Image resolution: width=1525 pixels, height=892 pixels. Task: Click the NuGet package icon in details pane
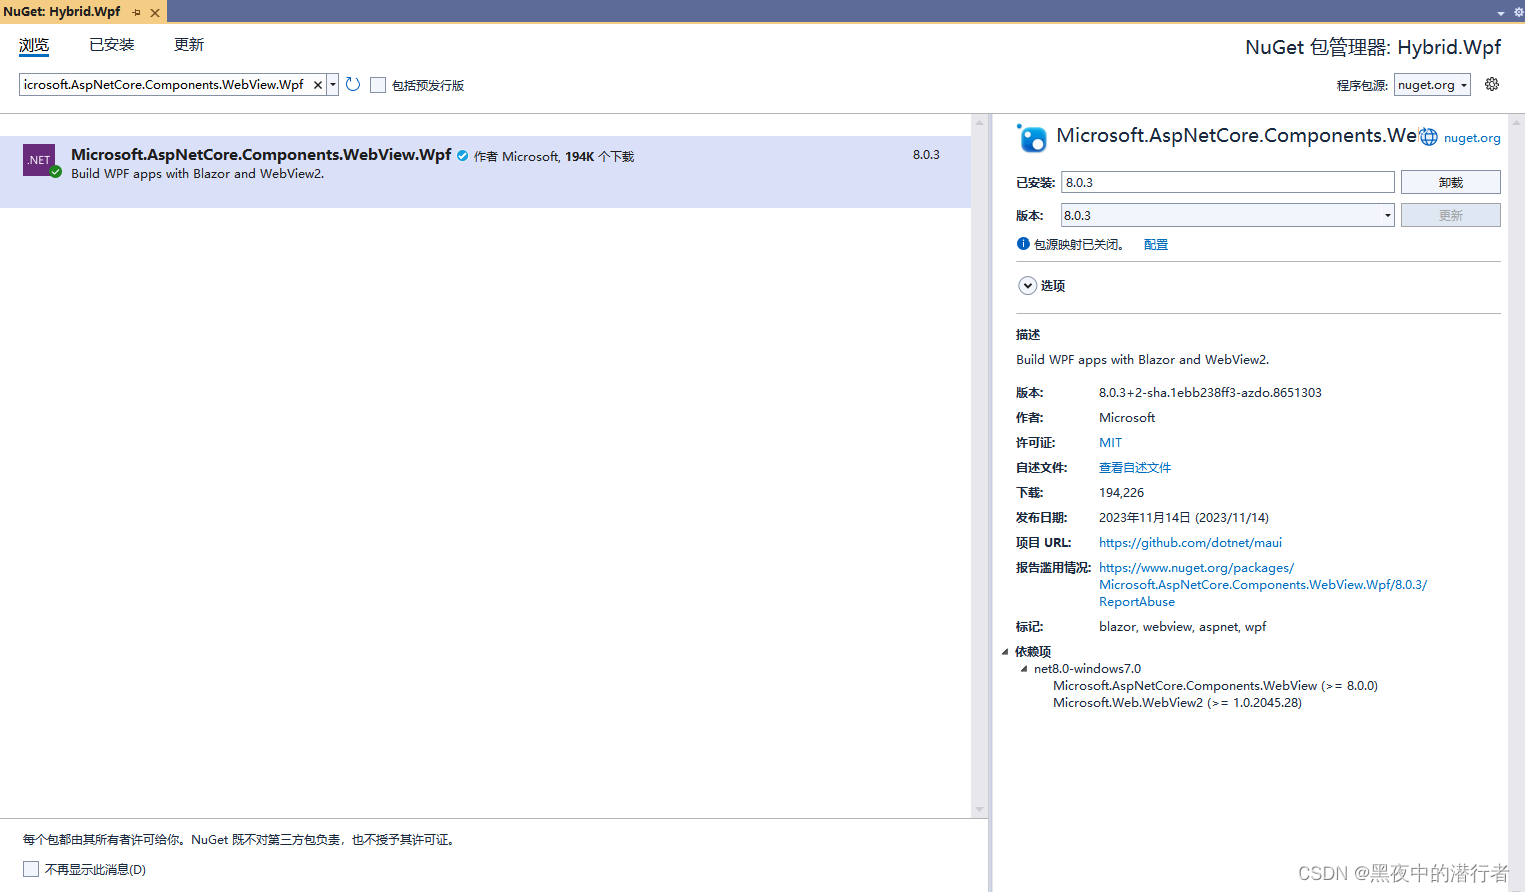[x=1031, y=138]
